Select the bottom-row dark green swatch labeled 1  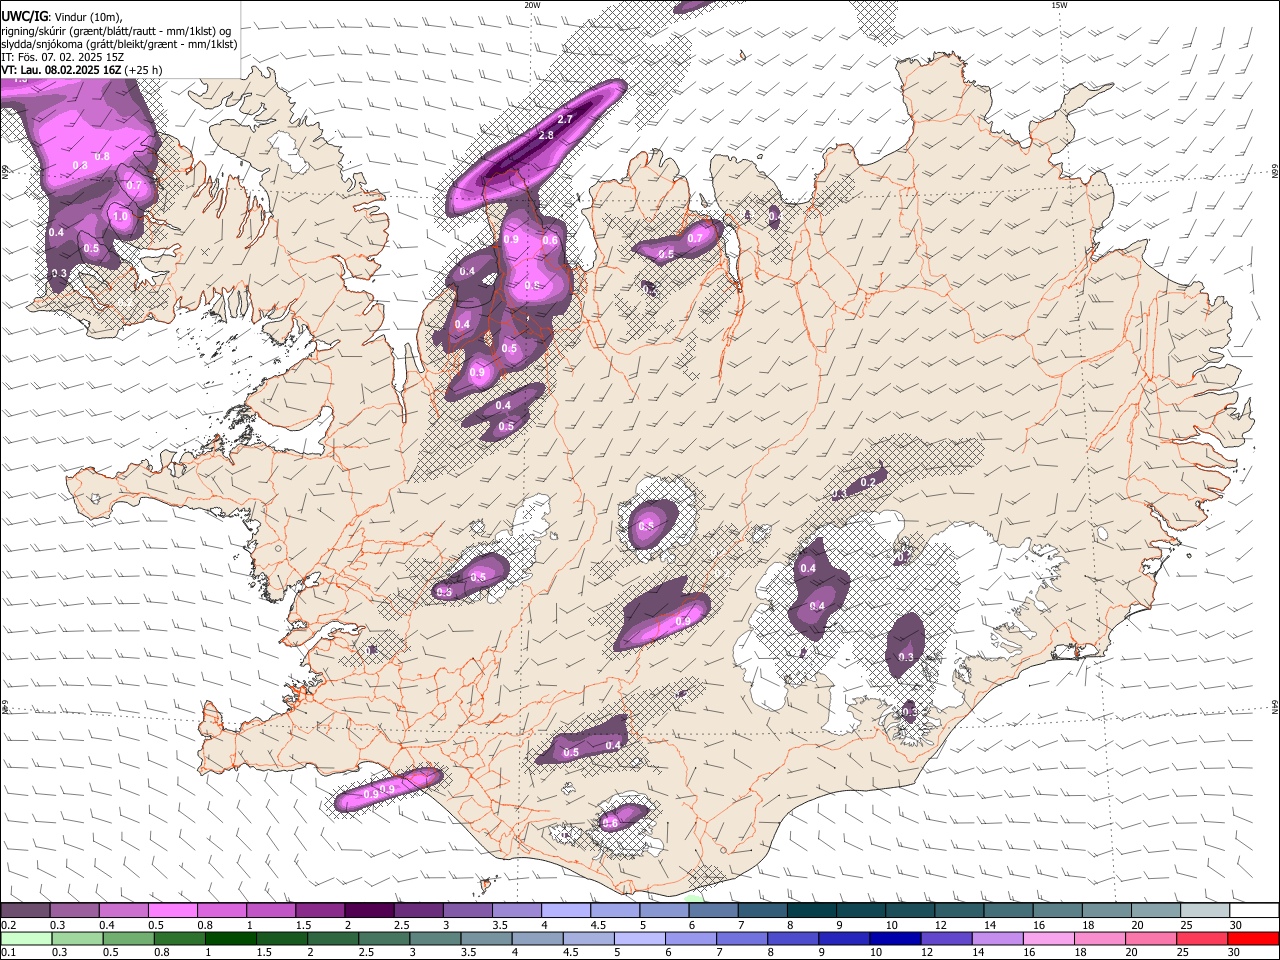[230, 938]
